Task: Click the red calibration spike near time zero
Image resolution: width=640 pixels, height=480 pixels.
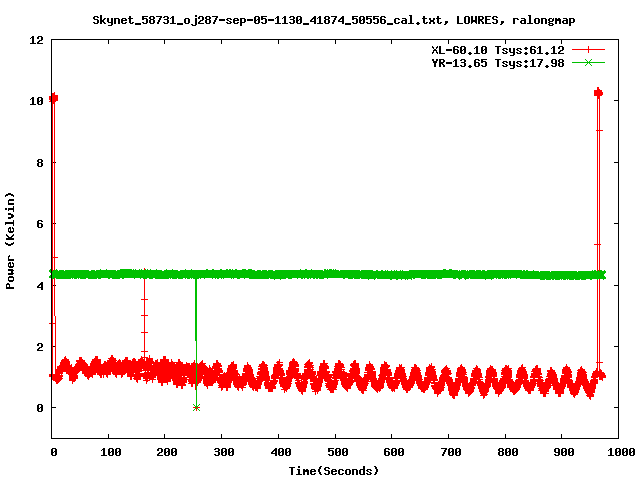Action: point(53,98)
